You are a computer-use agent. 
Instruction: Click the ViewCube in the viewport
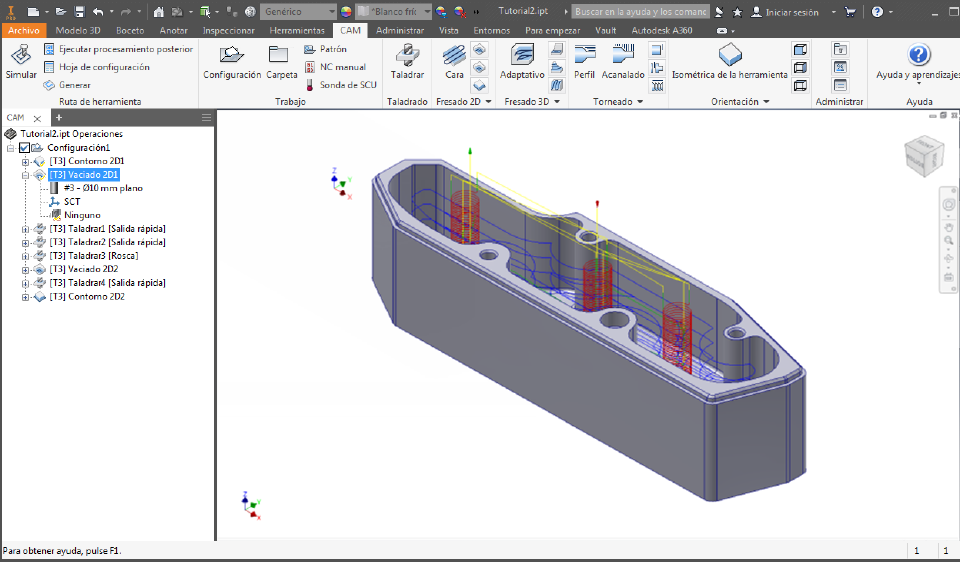[x=923, y=154]
